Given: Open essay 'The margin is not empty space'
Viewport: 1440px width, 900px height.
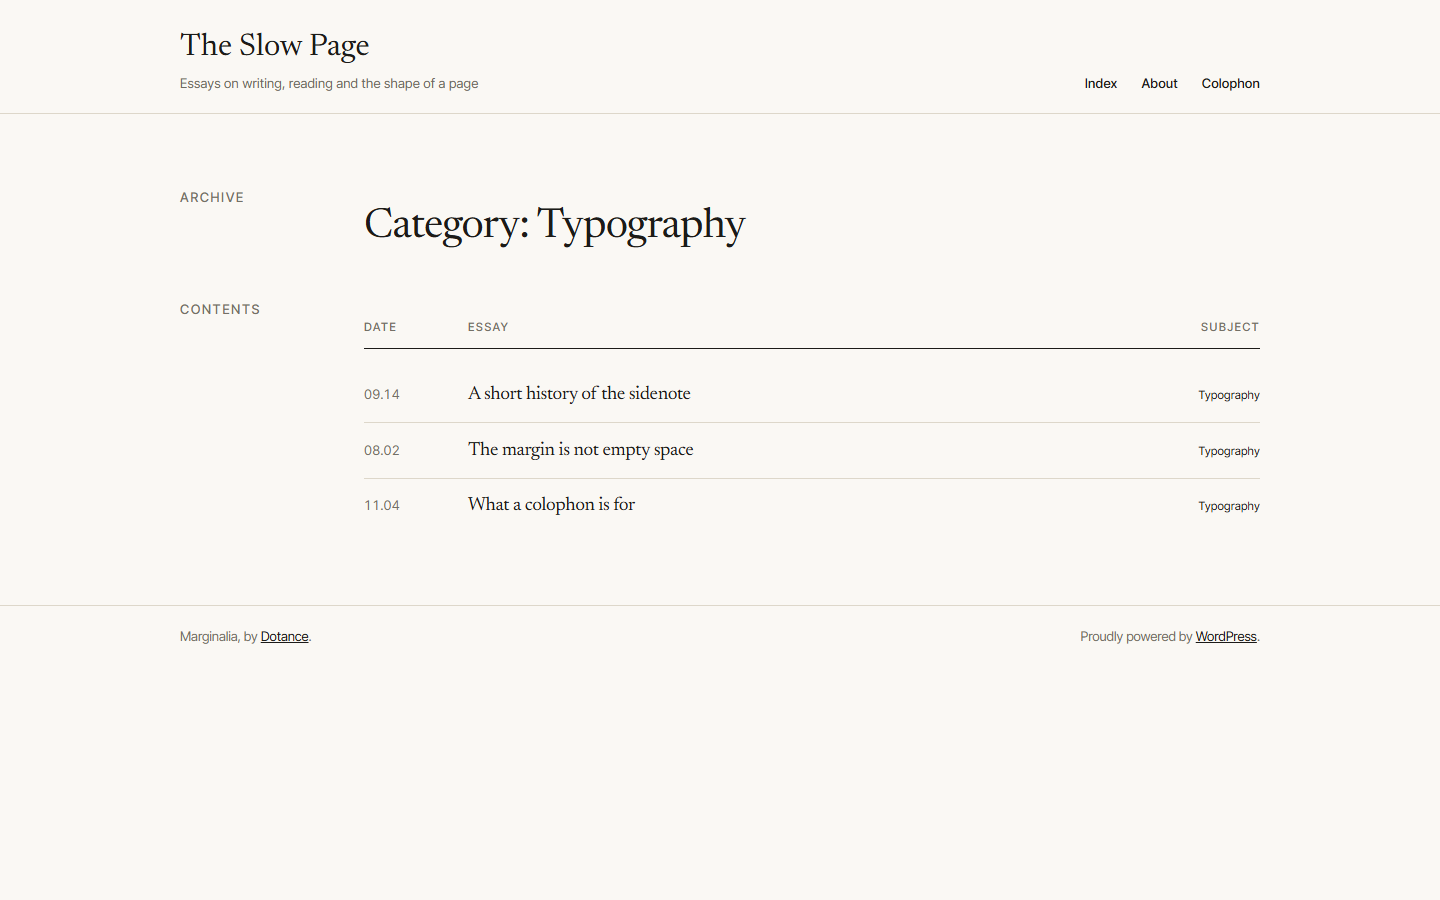Looking at the screenshot, I should click(580, 450).
